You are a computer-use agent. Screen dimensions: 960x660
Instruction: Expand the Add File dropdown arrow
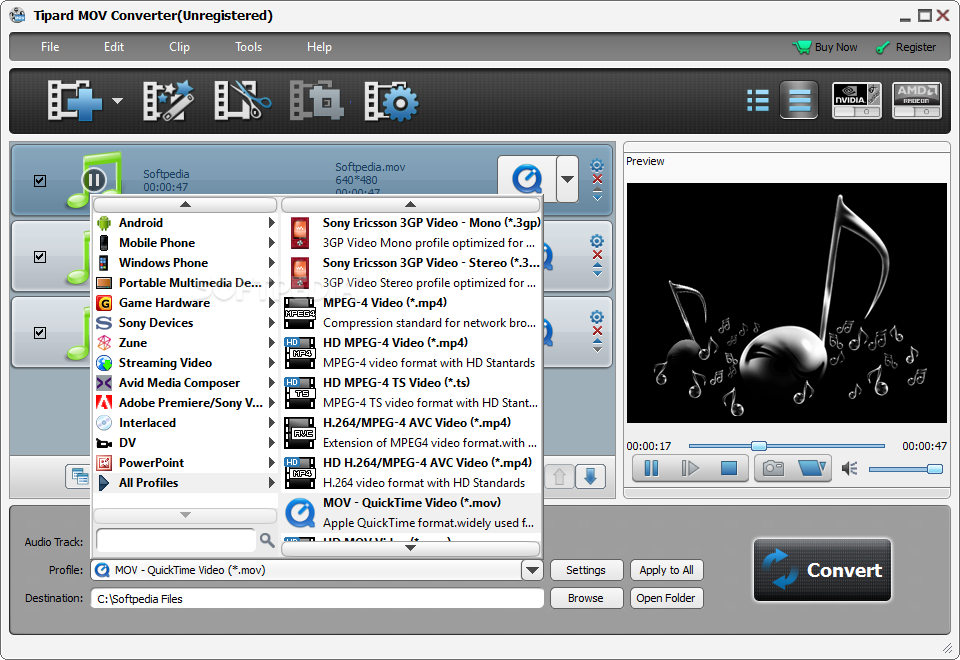pyautogui.click(x=117, y=101)
